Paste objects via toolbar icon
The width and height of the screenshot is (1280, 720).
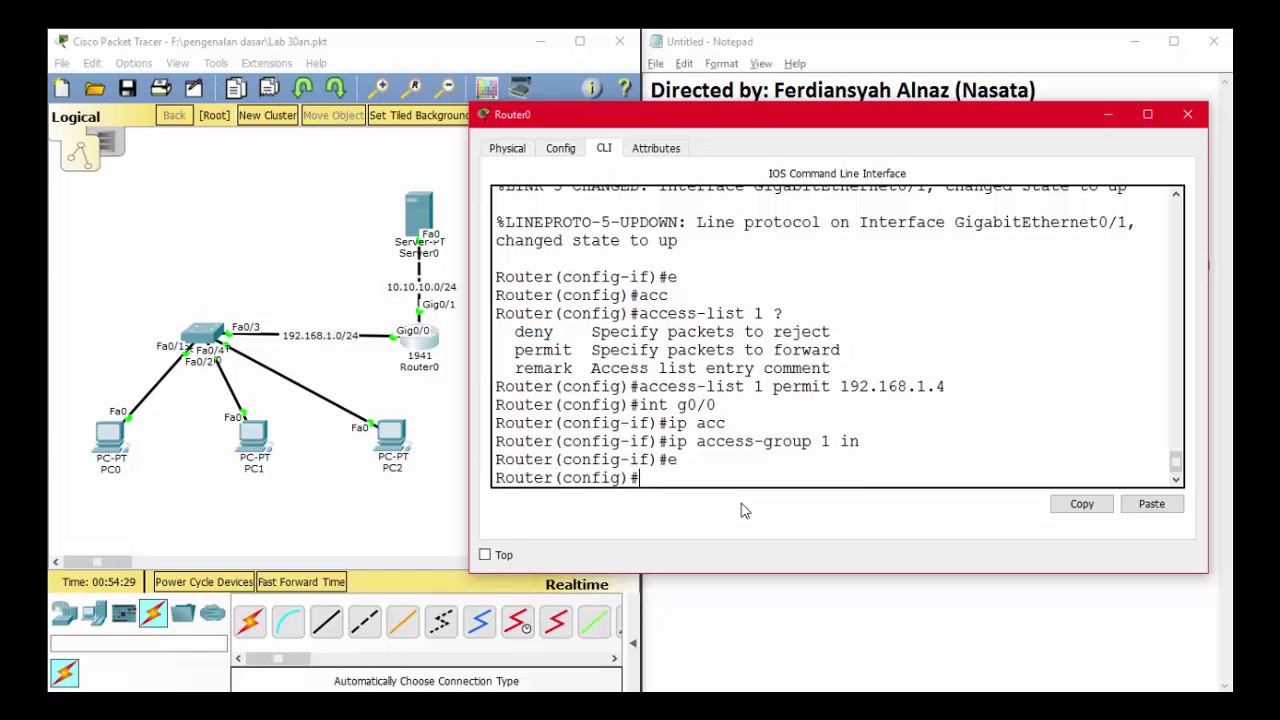click(269, 89)
